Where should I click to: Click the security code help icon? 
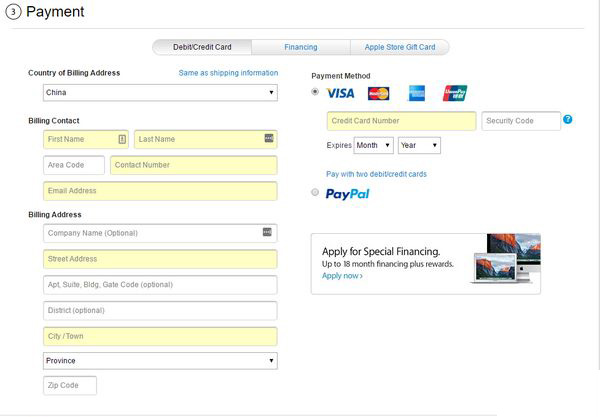point(567,120)
